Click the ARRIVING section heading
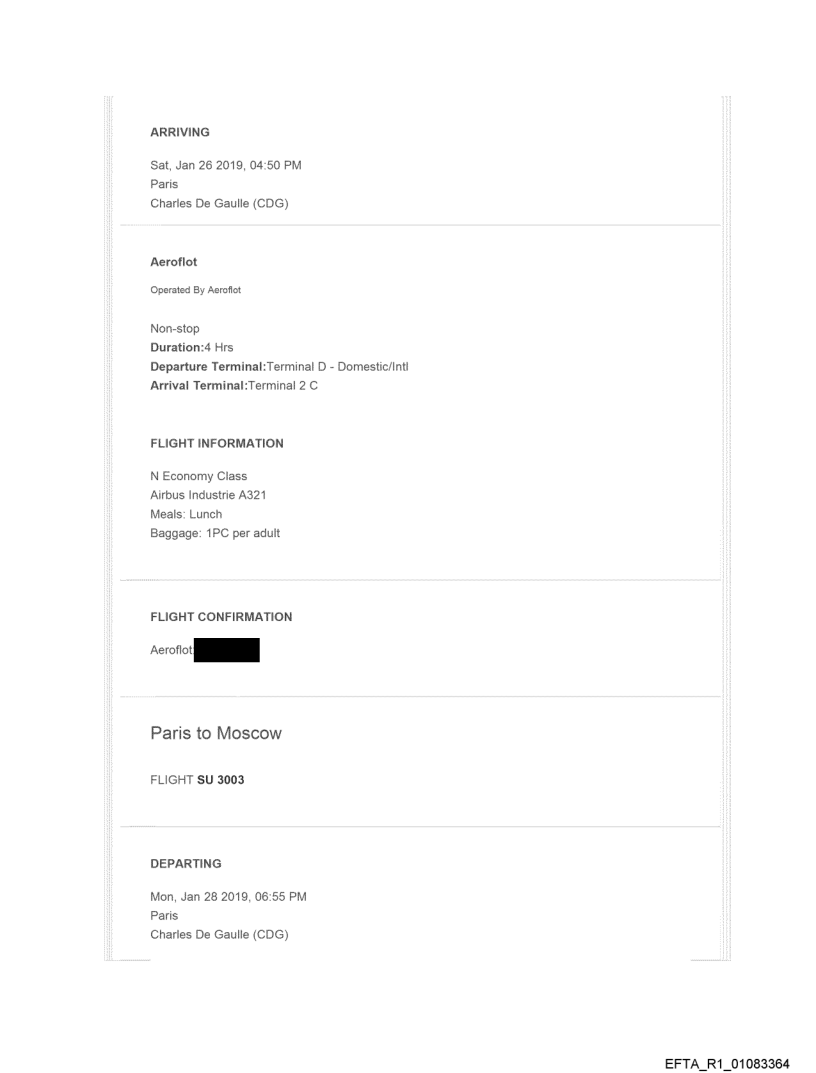816x1073 pixels. click(179, 132)
